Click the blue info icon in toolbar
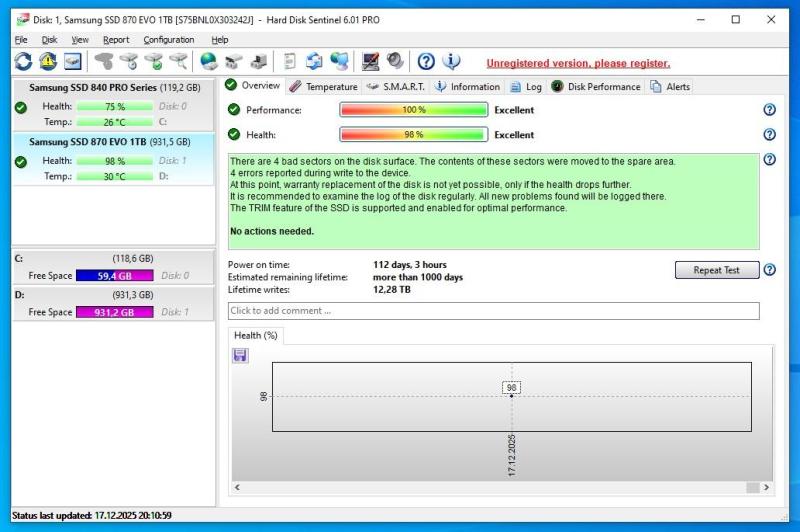 452,62
